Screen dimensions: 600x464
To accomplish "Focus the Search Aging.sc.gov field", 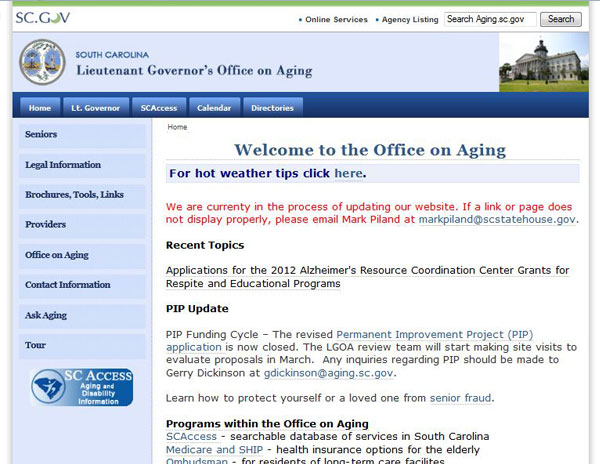I will (x=490, y=19).
